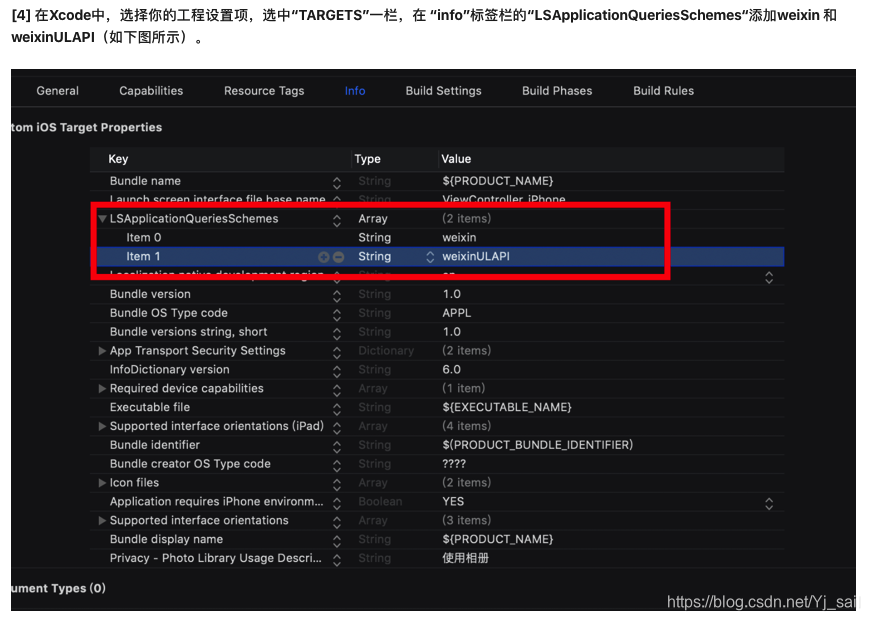Open key stepper for Bundle versions string, short
Image resolution: width=870 pixels, height=621 pixels.
coord(337,334)
